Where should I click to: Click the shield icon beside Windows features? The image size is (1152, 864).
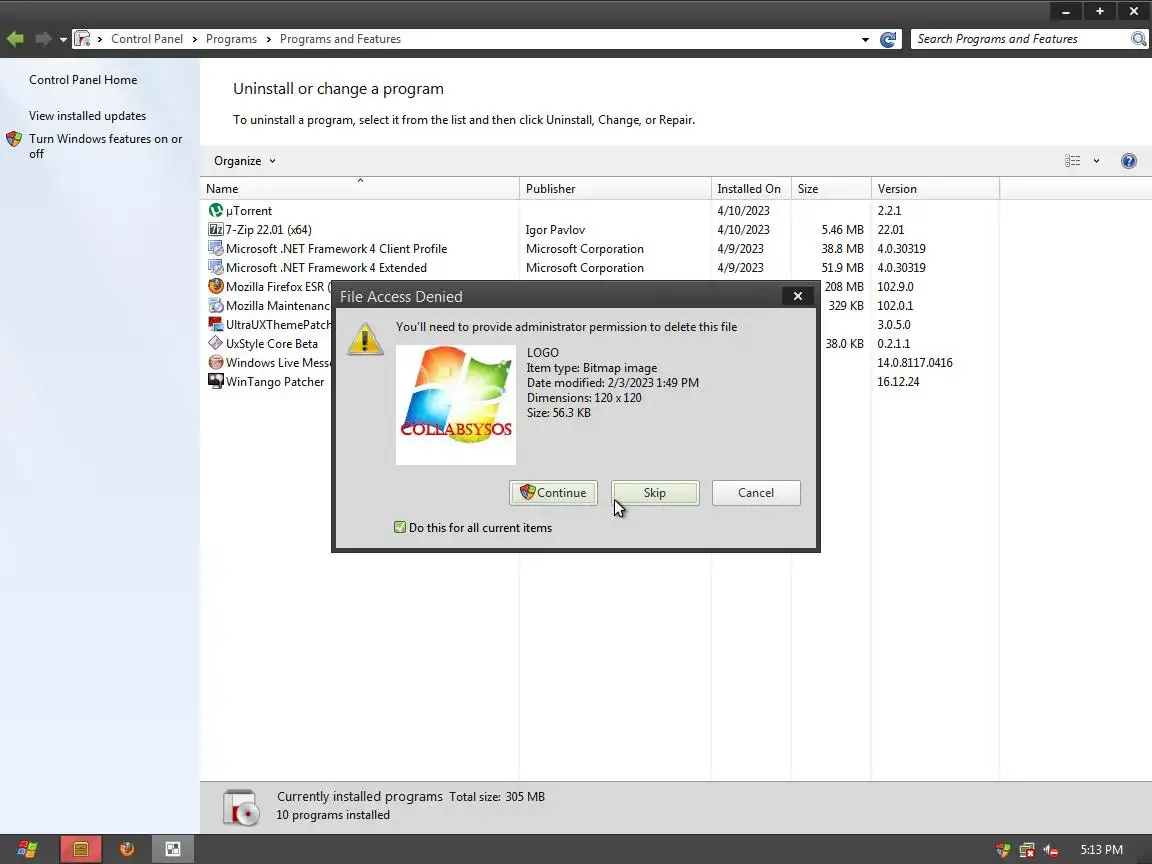[x=14, y=139]
